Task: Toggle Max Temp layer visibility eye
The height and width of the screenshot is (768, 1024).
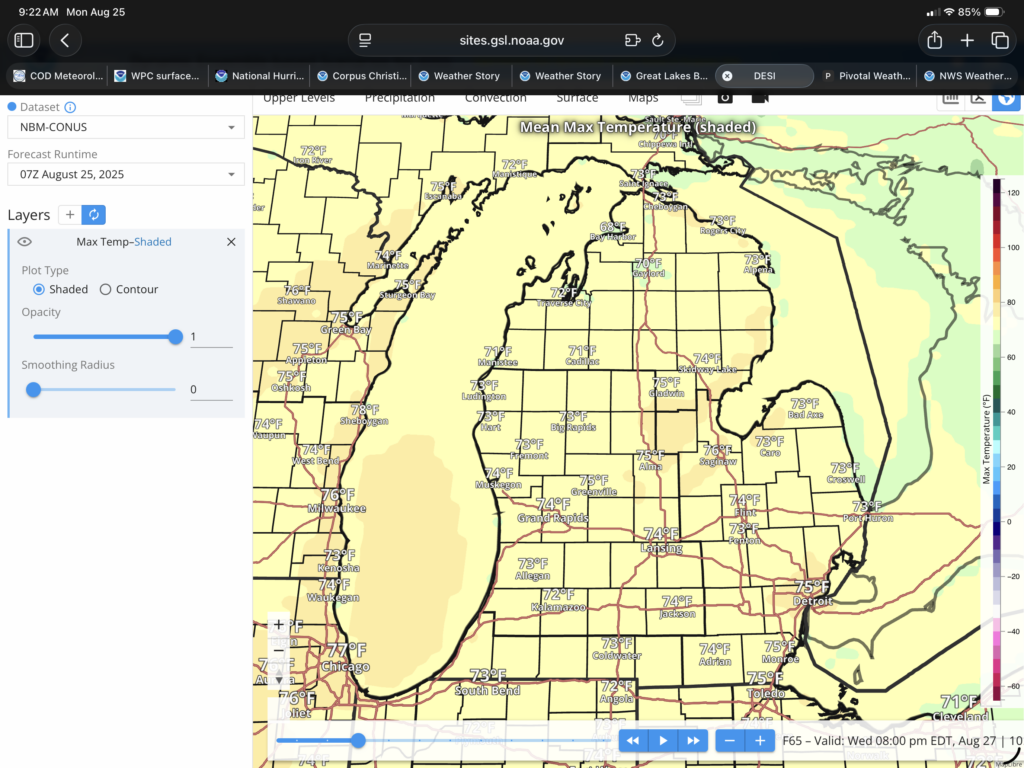Action: click(x=25, y=242)
